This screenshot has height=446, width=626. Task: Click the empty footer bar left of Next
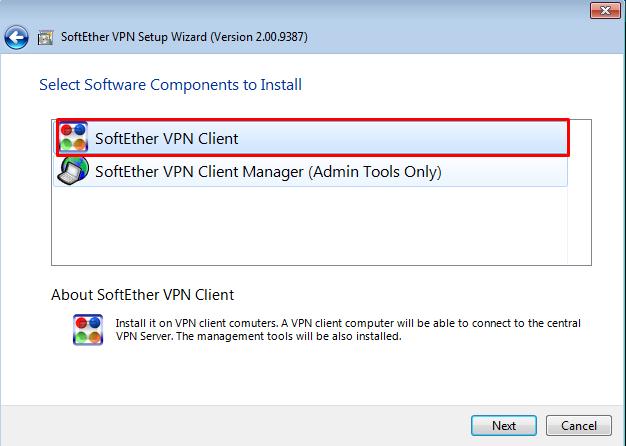[x=236, y=426]
